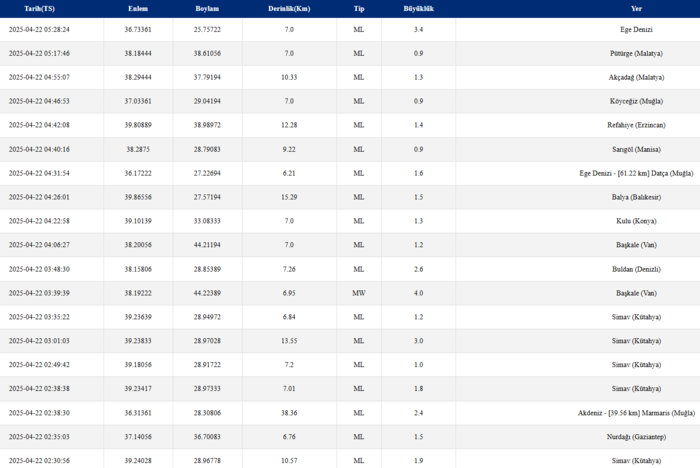
Task: Click depth value 10.33
Action: [289, 77]
